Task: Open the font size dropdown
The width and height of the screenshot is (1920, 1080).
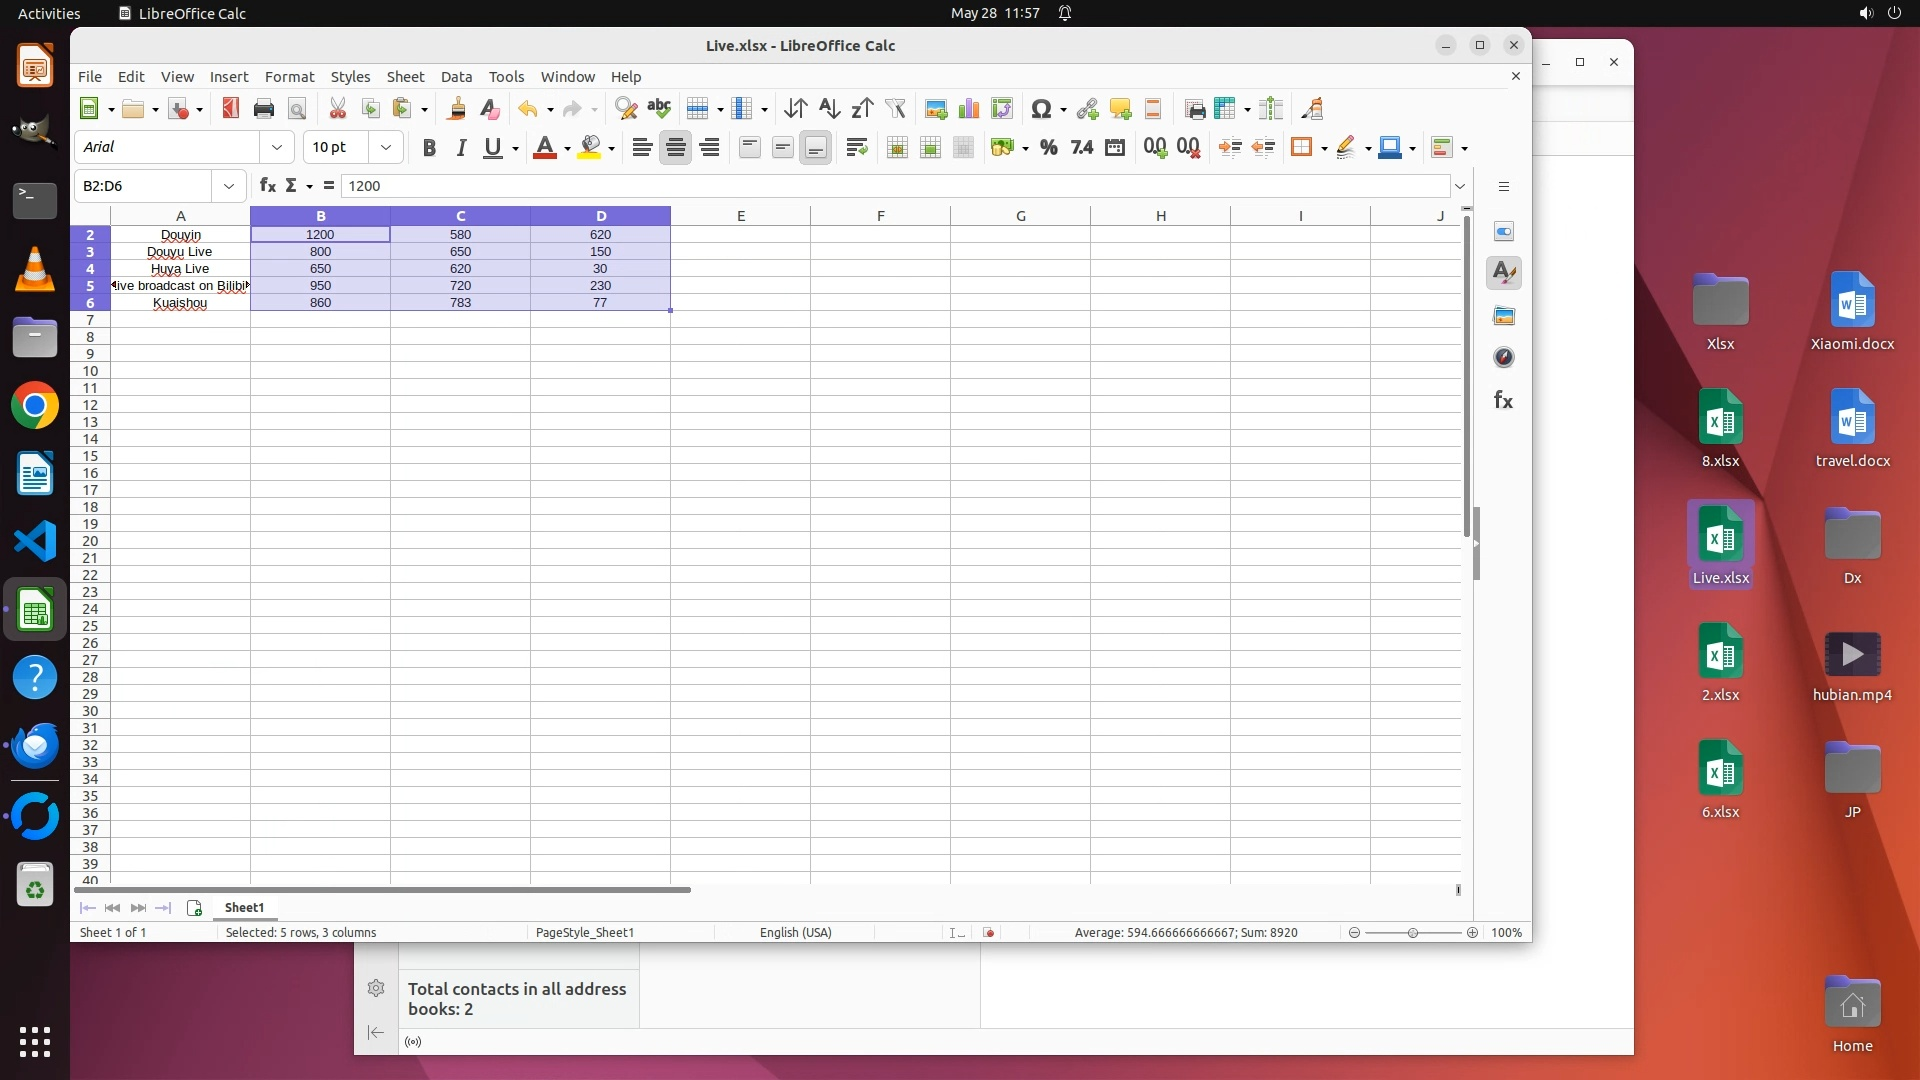Action: point(385,147)
